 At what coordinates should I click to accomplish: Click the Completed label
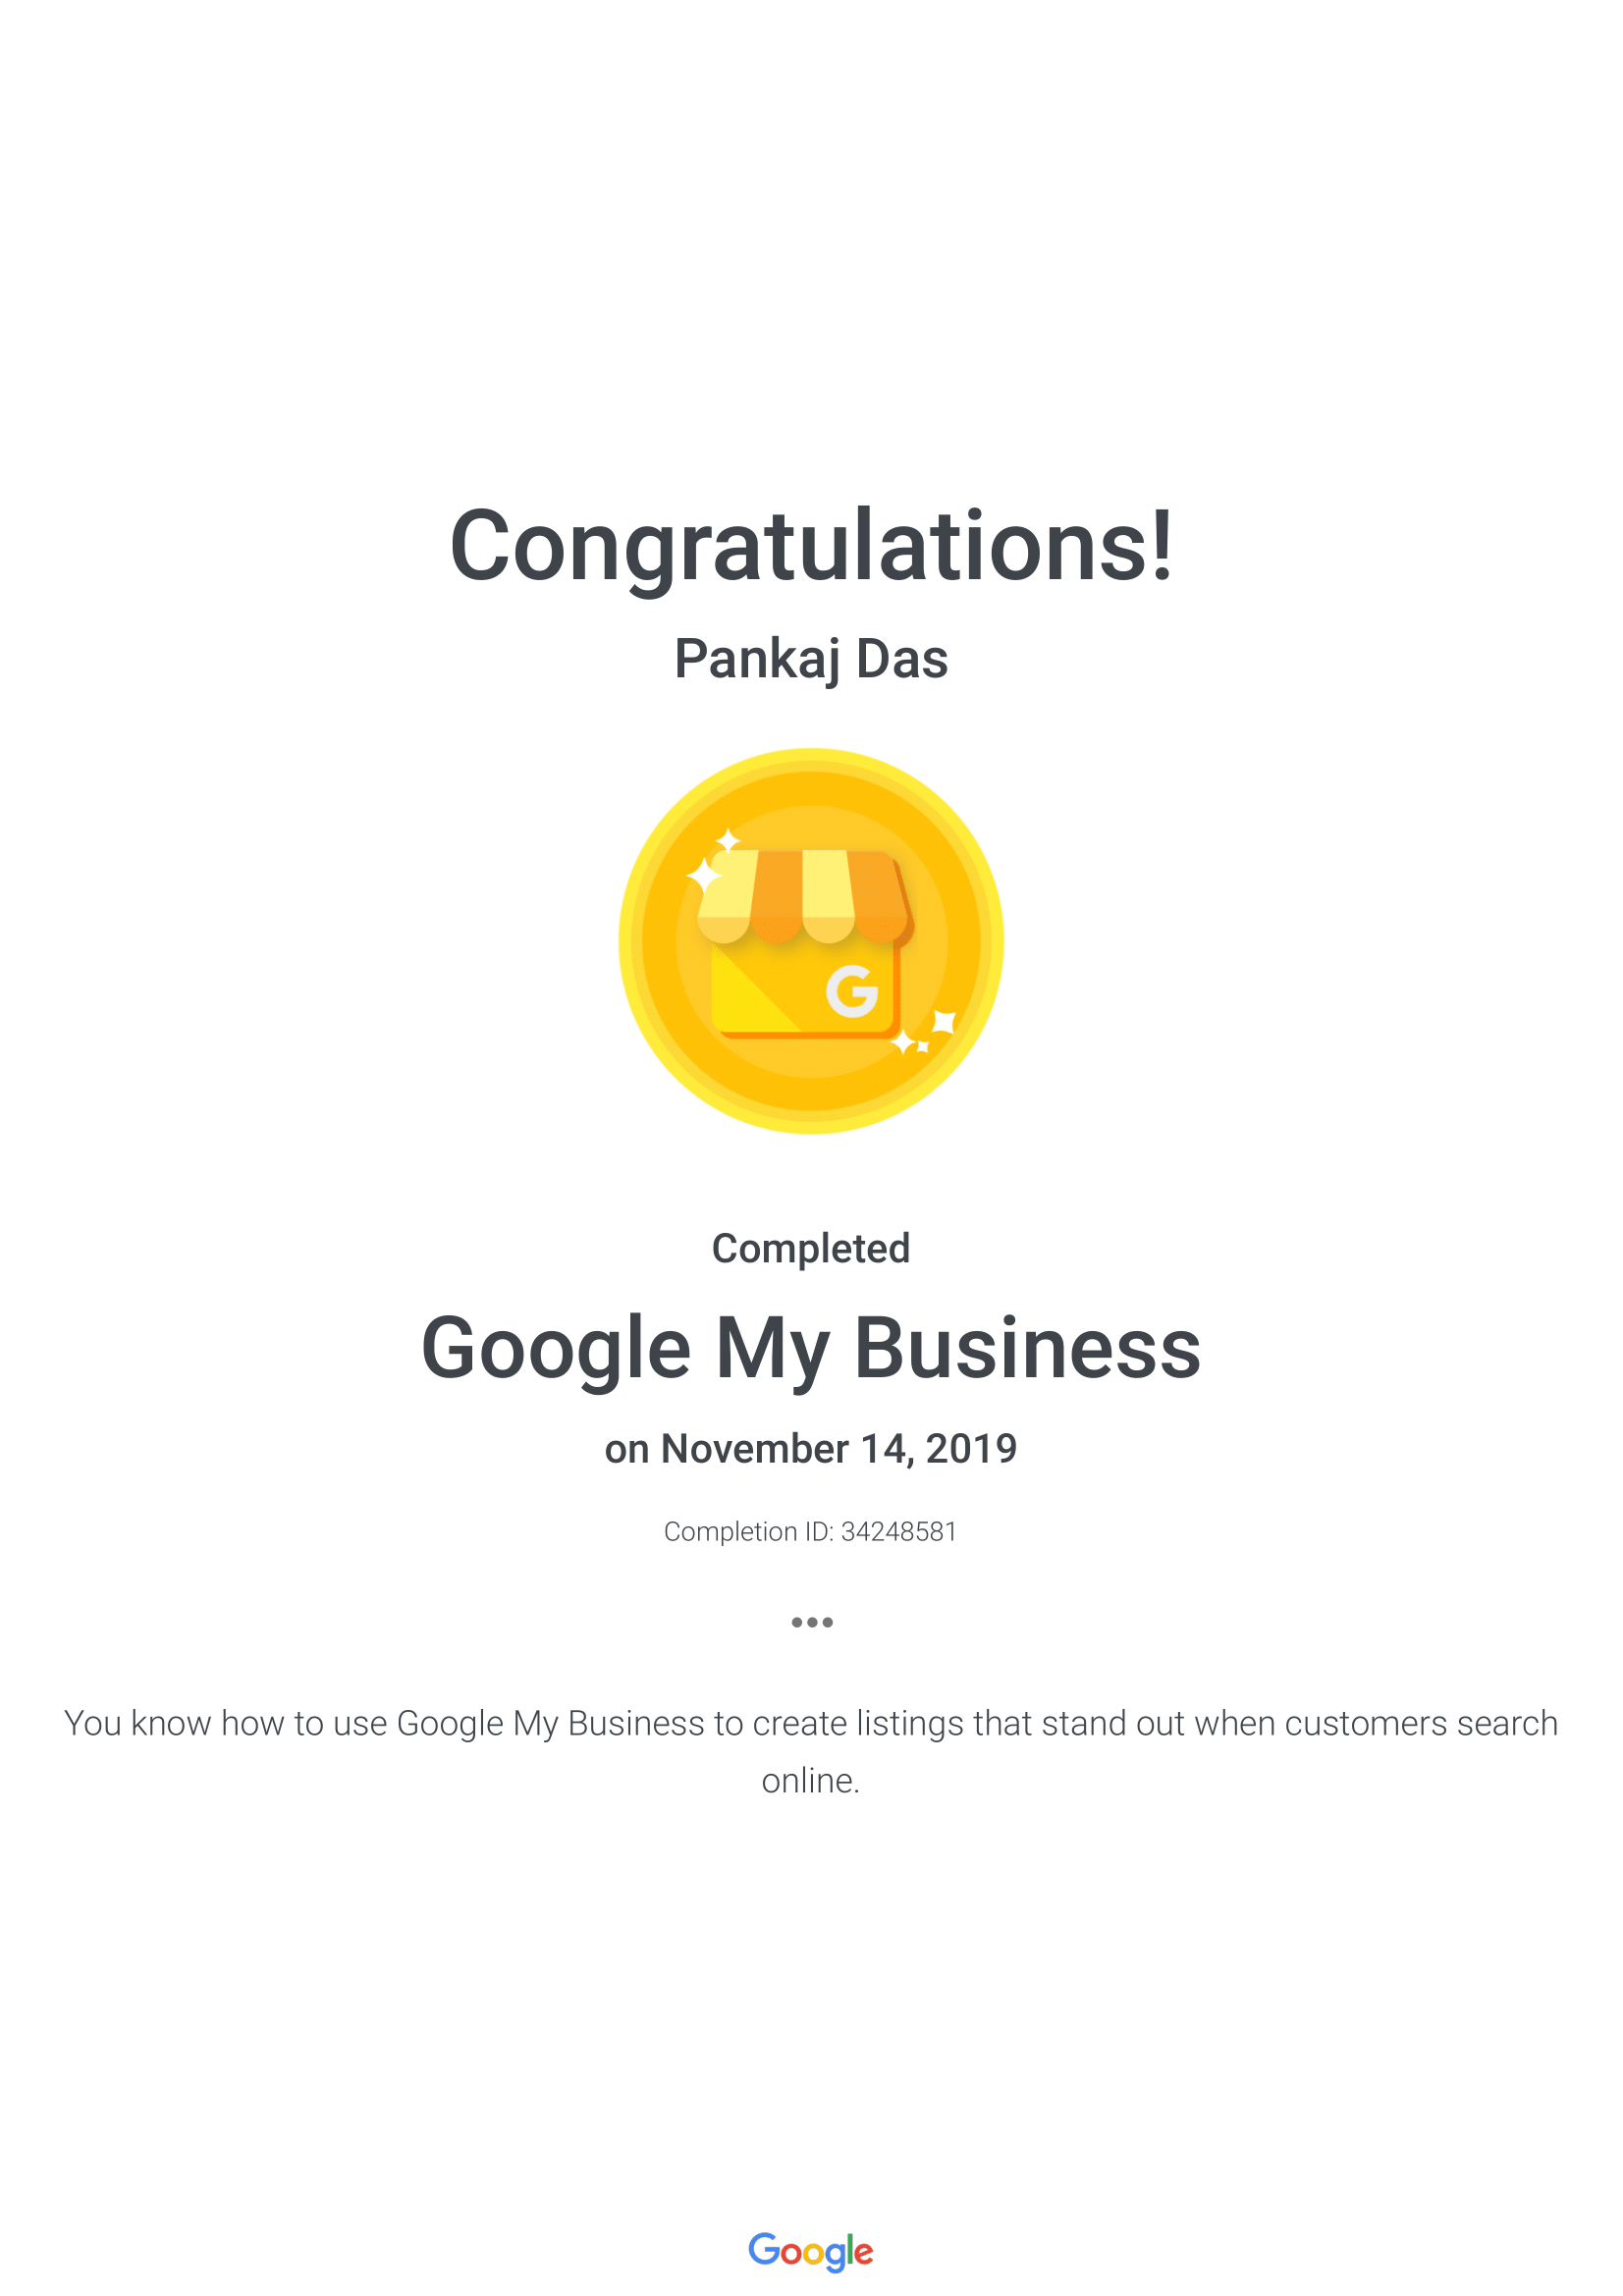click(x=811, y=1248)
